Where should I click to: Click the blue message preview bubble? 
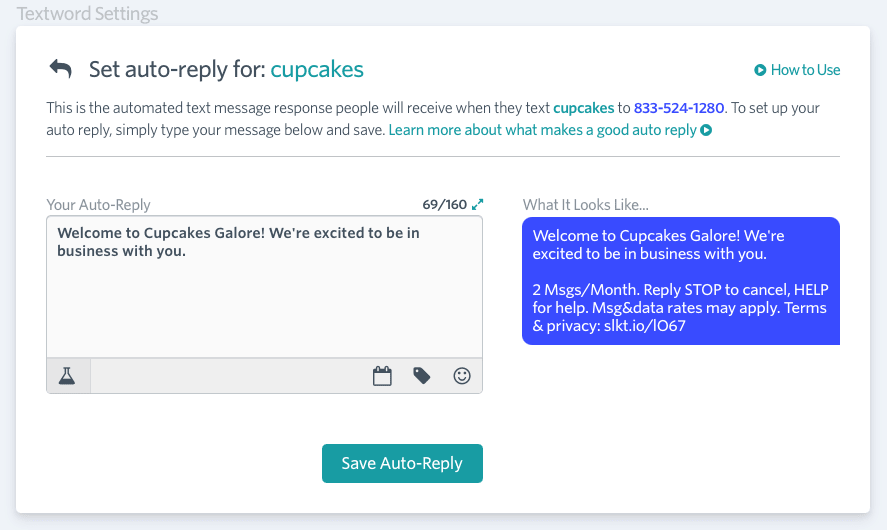coord(681,281)
